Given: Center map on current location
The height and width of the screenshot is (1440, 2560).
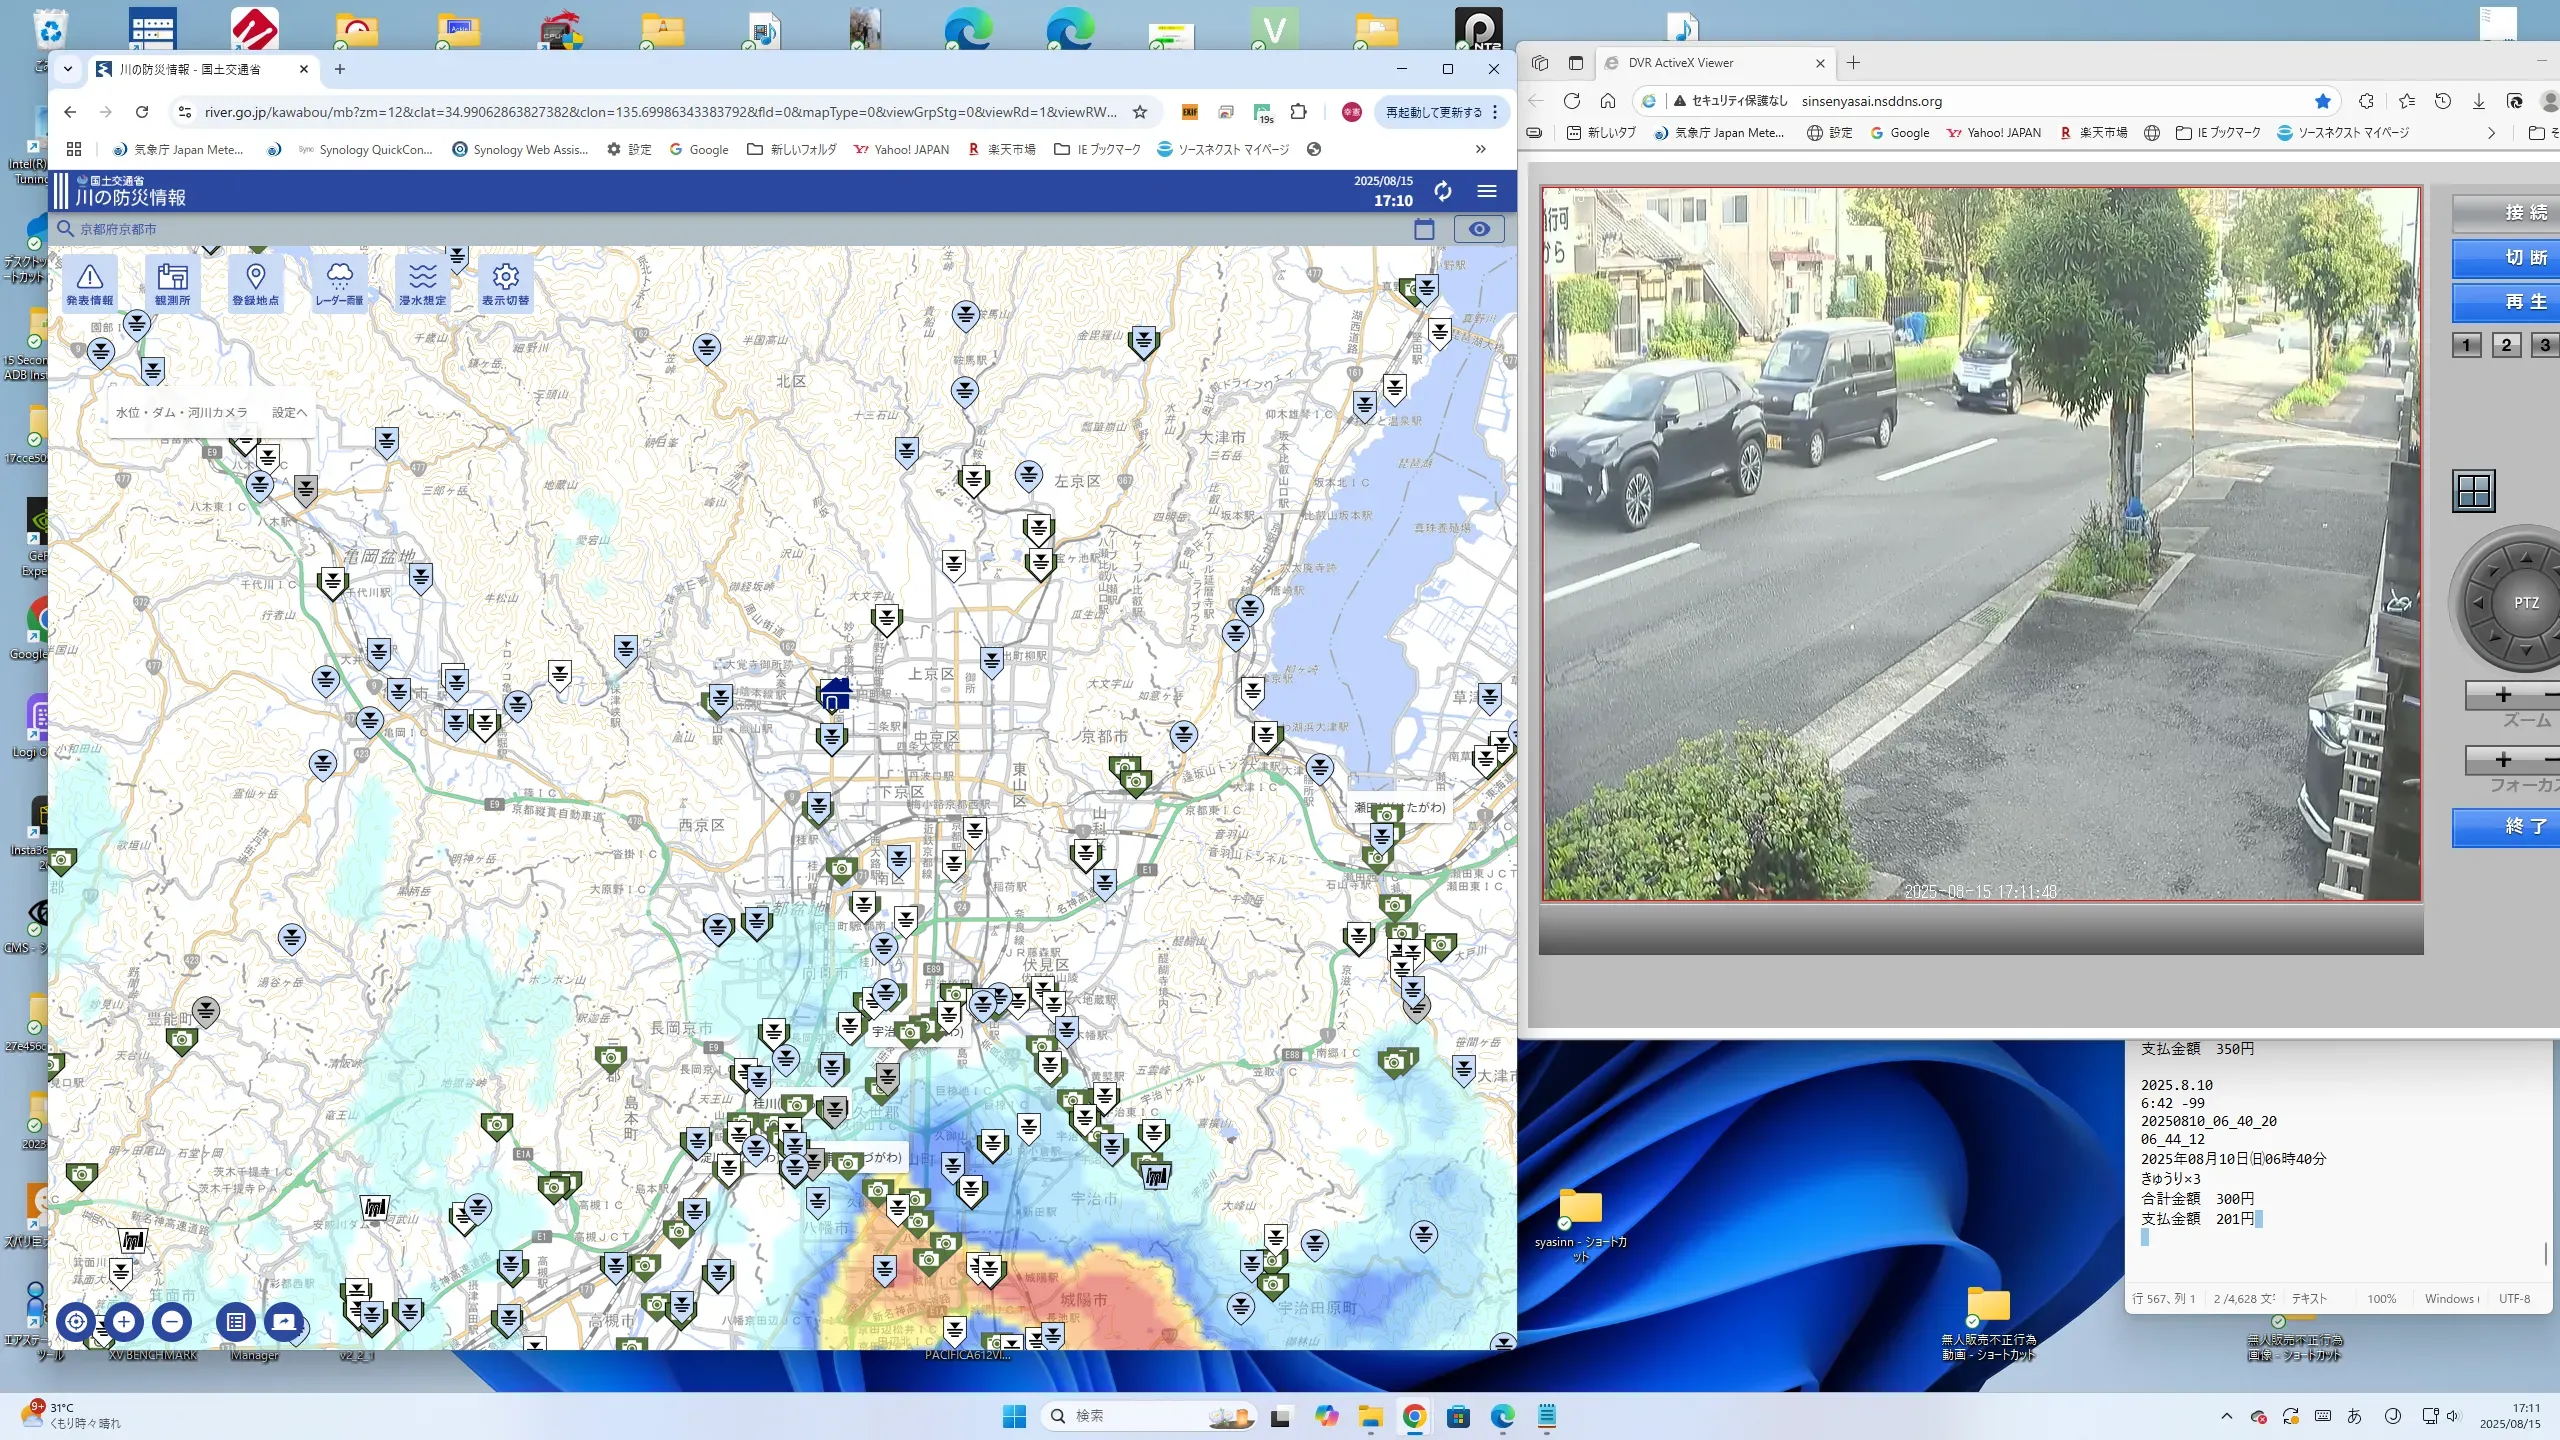Looking at the screenshot, I should 76,1321.
